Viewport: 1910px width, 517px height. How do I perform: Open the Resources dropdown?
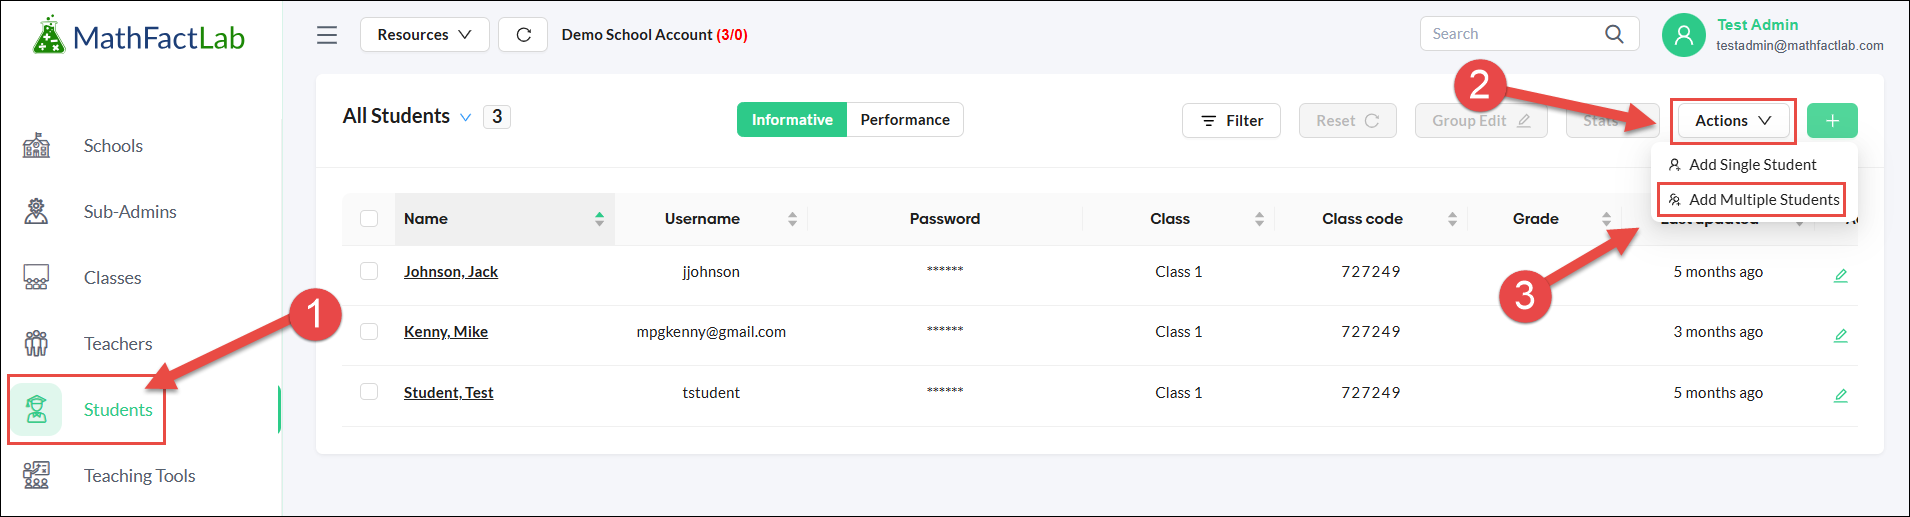tap(424, 35)
